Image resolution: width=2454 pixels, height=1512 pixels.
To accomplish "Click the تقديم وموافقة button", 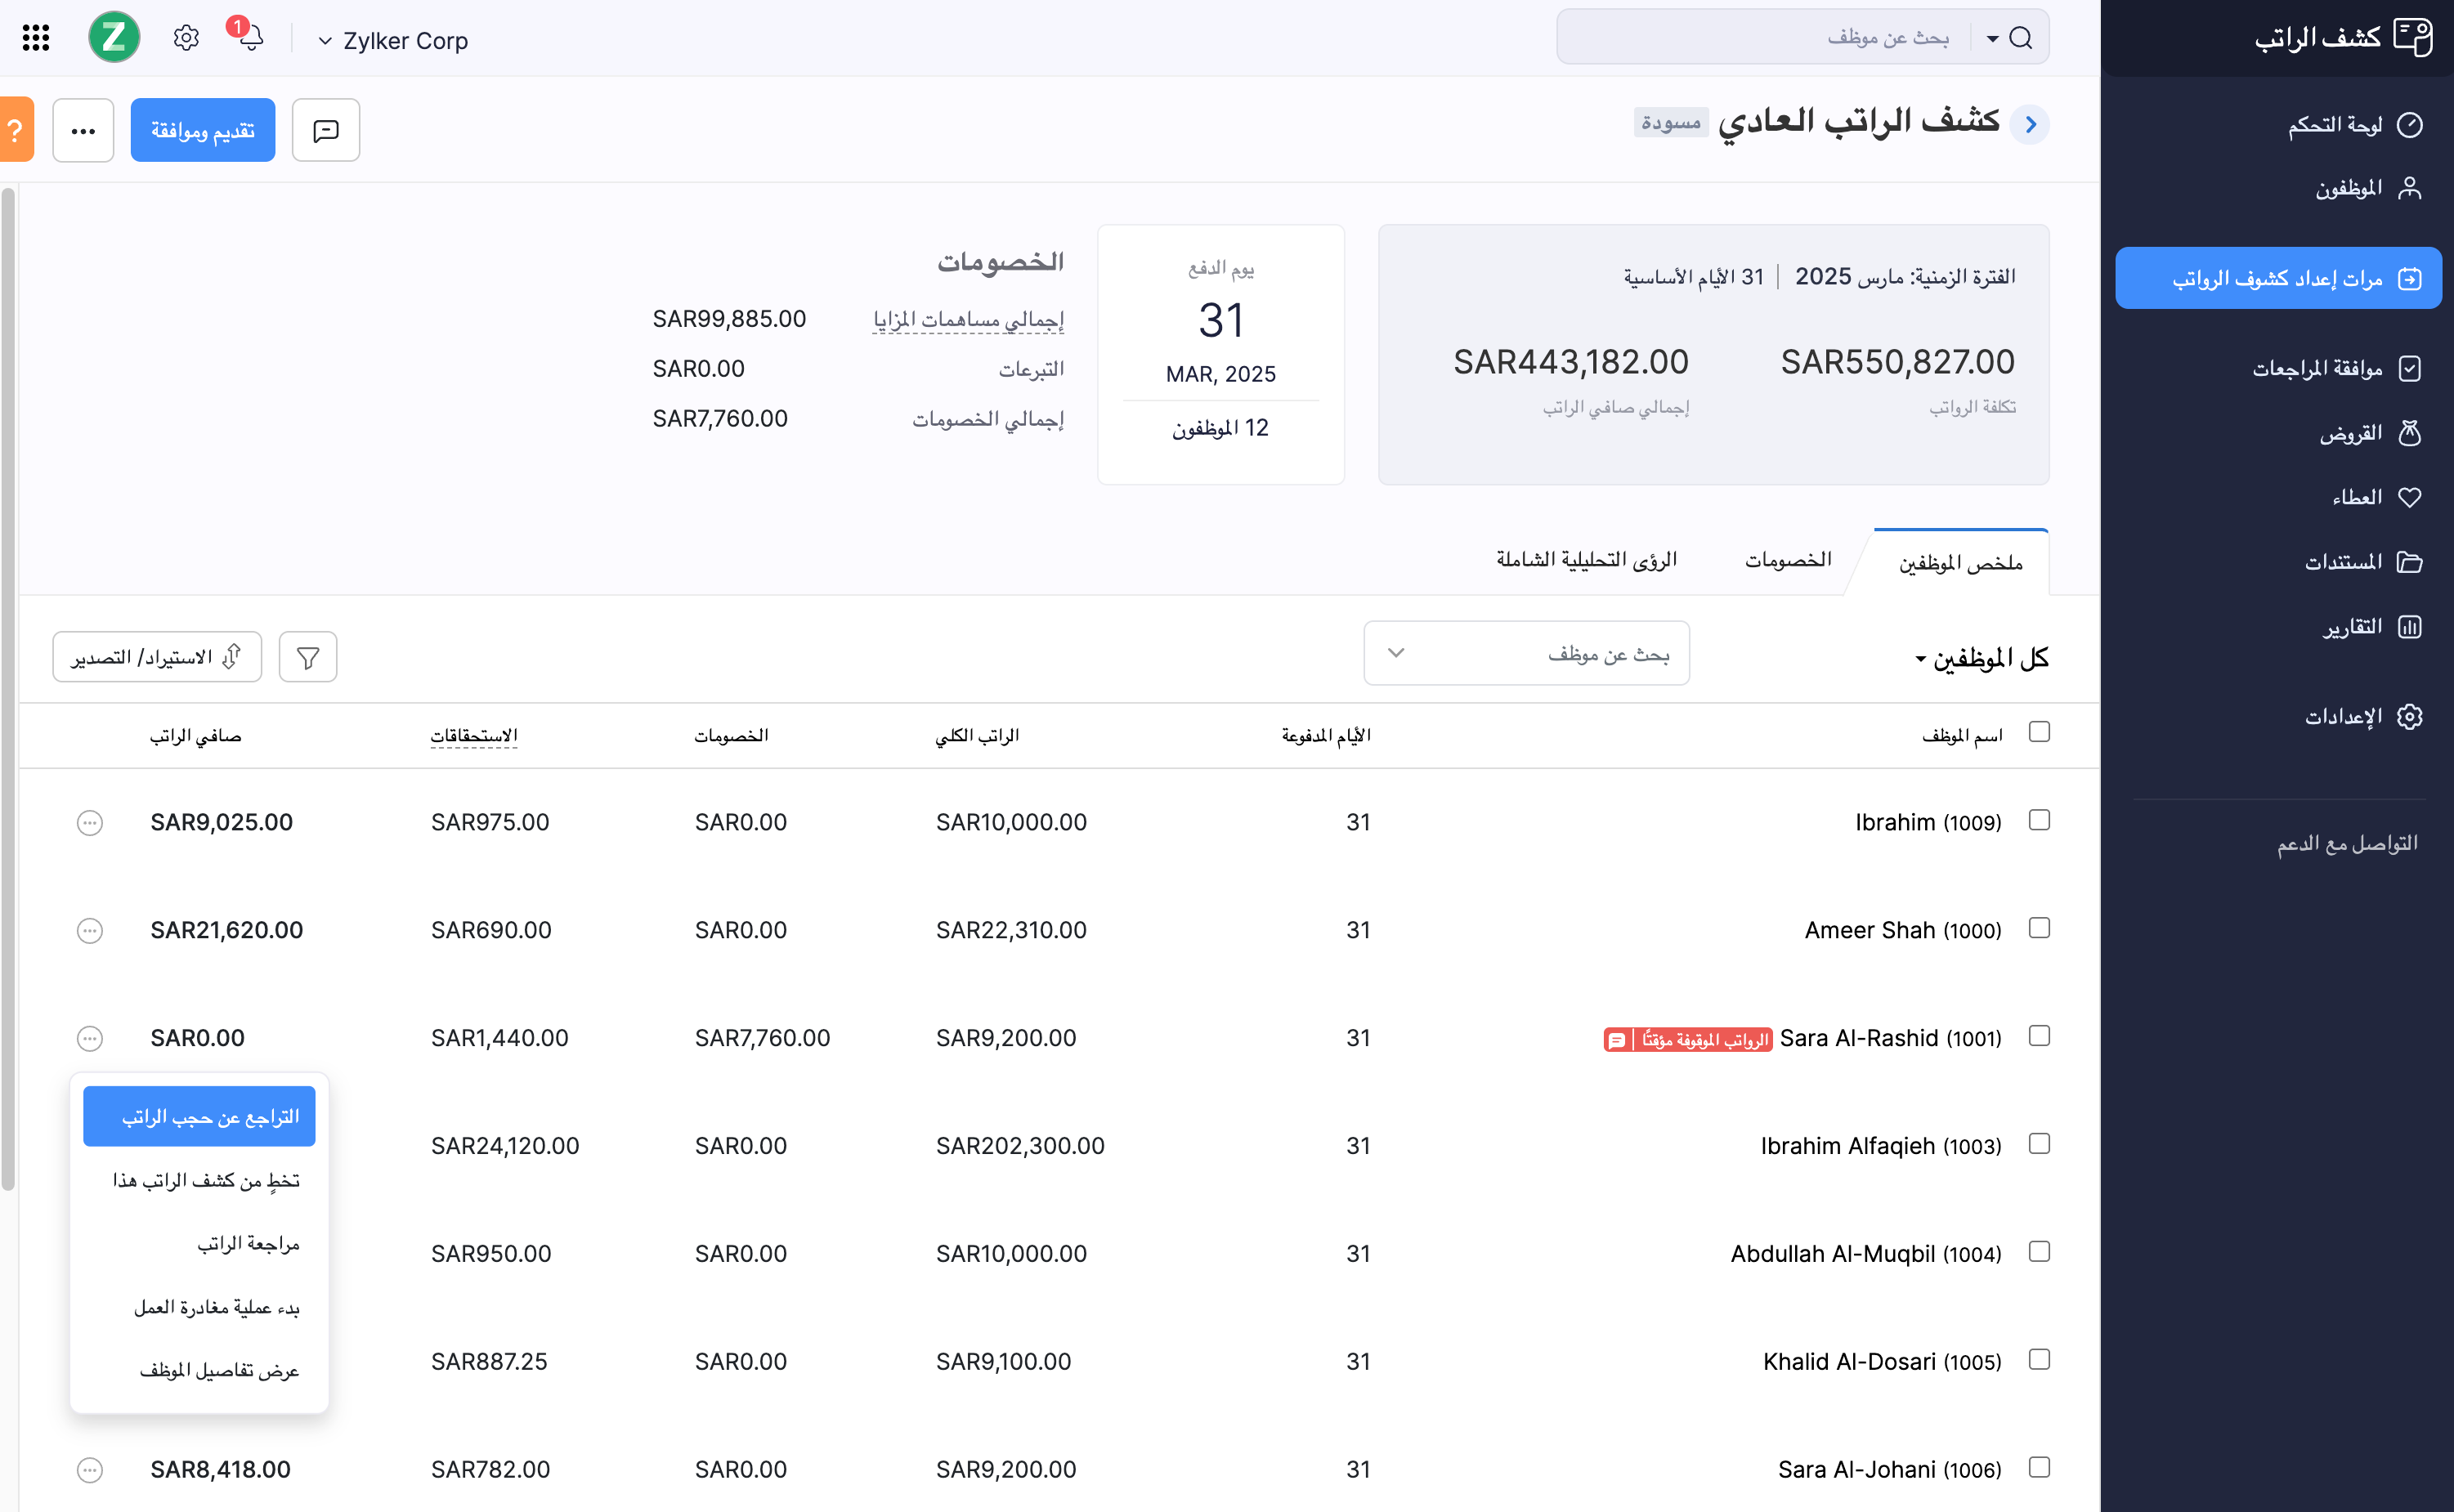I will [202, 129].
